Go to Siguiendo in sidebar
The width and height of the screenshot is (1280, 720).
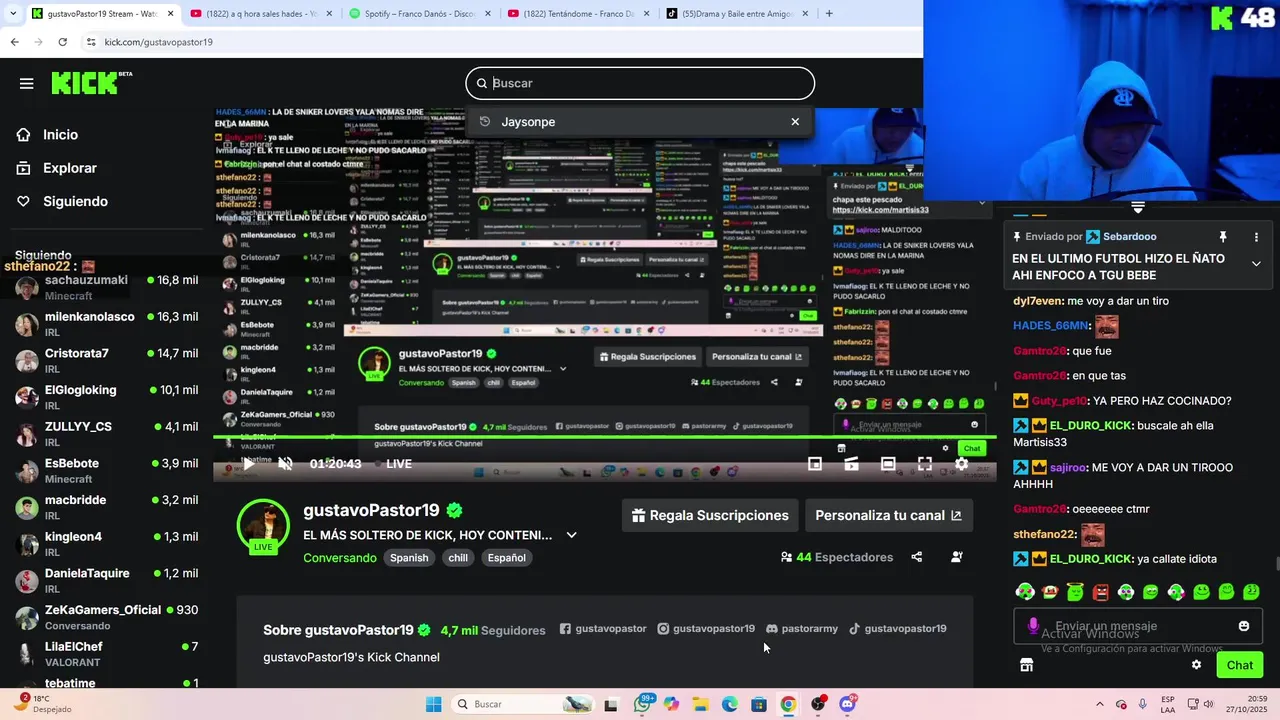pos(62,201)
